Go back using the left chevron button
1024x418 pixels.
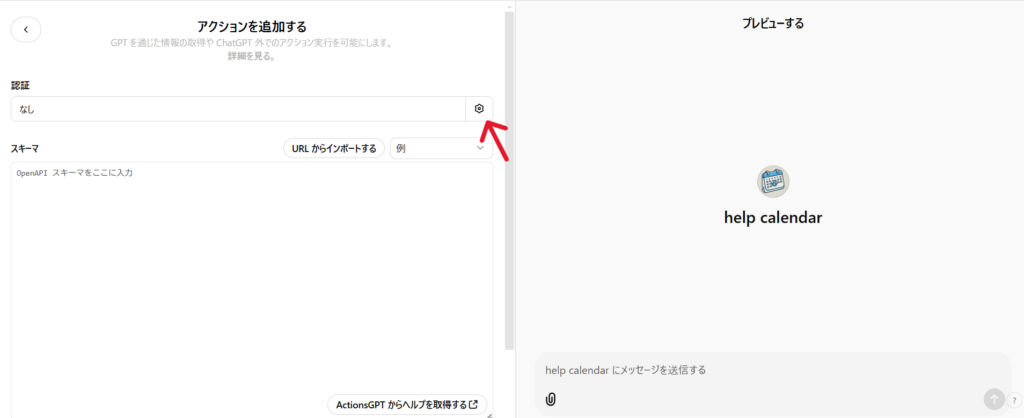(26, 30)
